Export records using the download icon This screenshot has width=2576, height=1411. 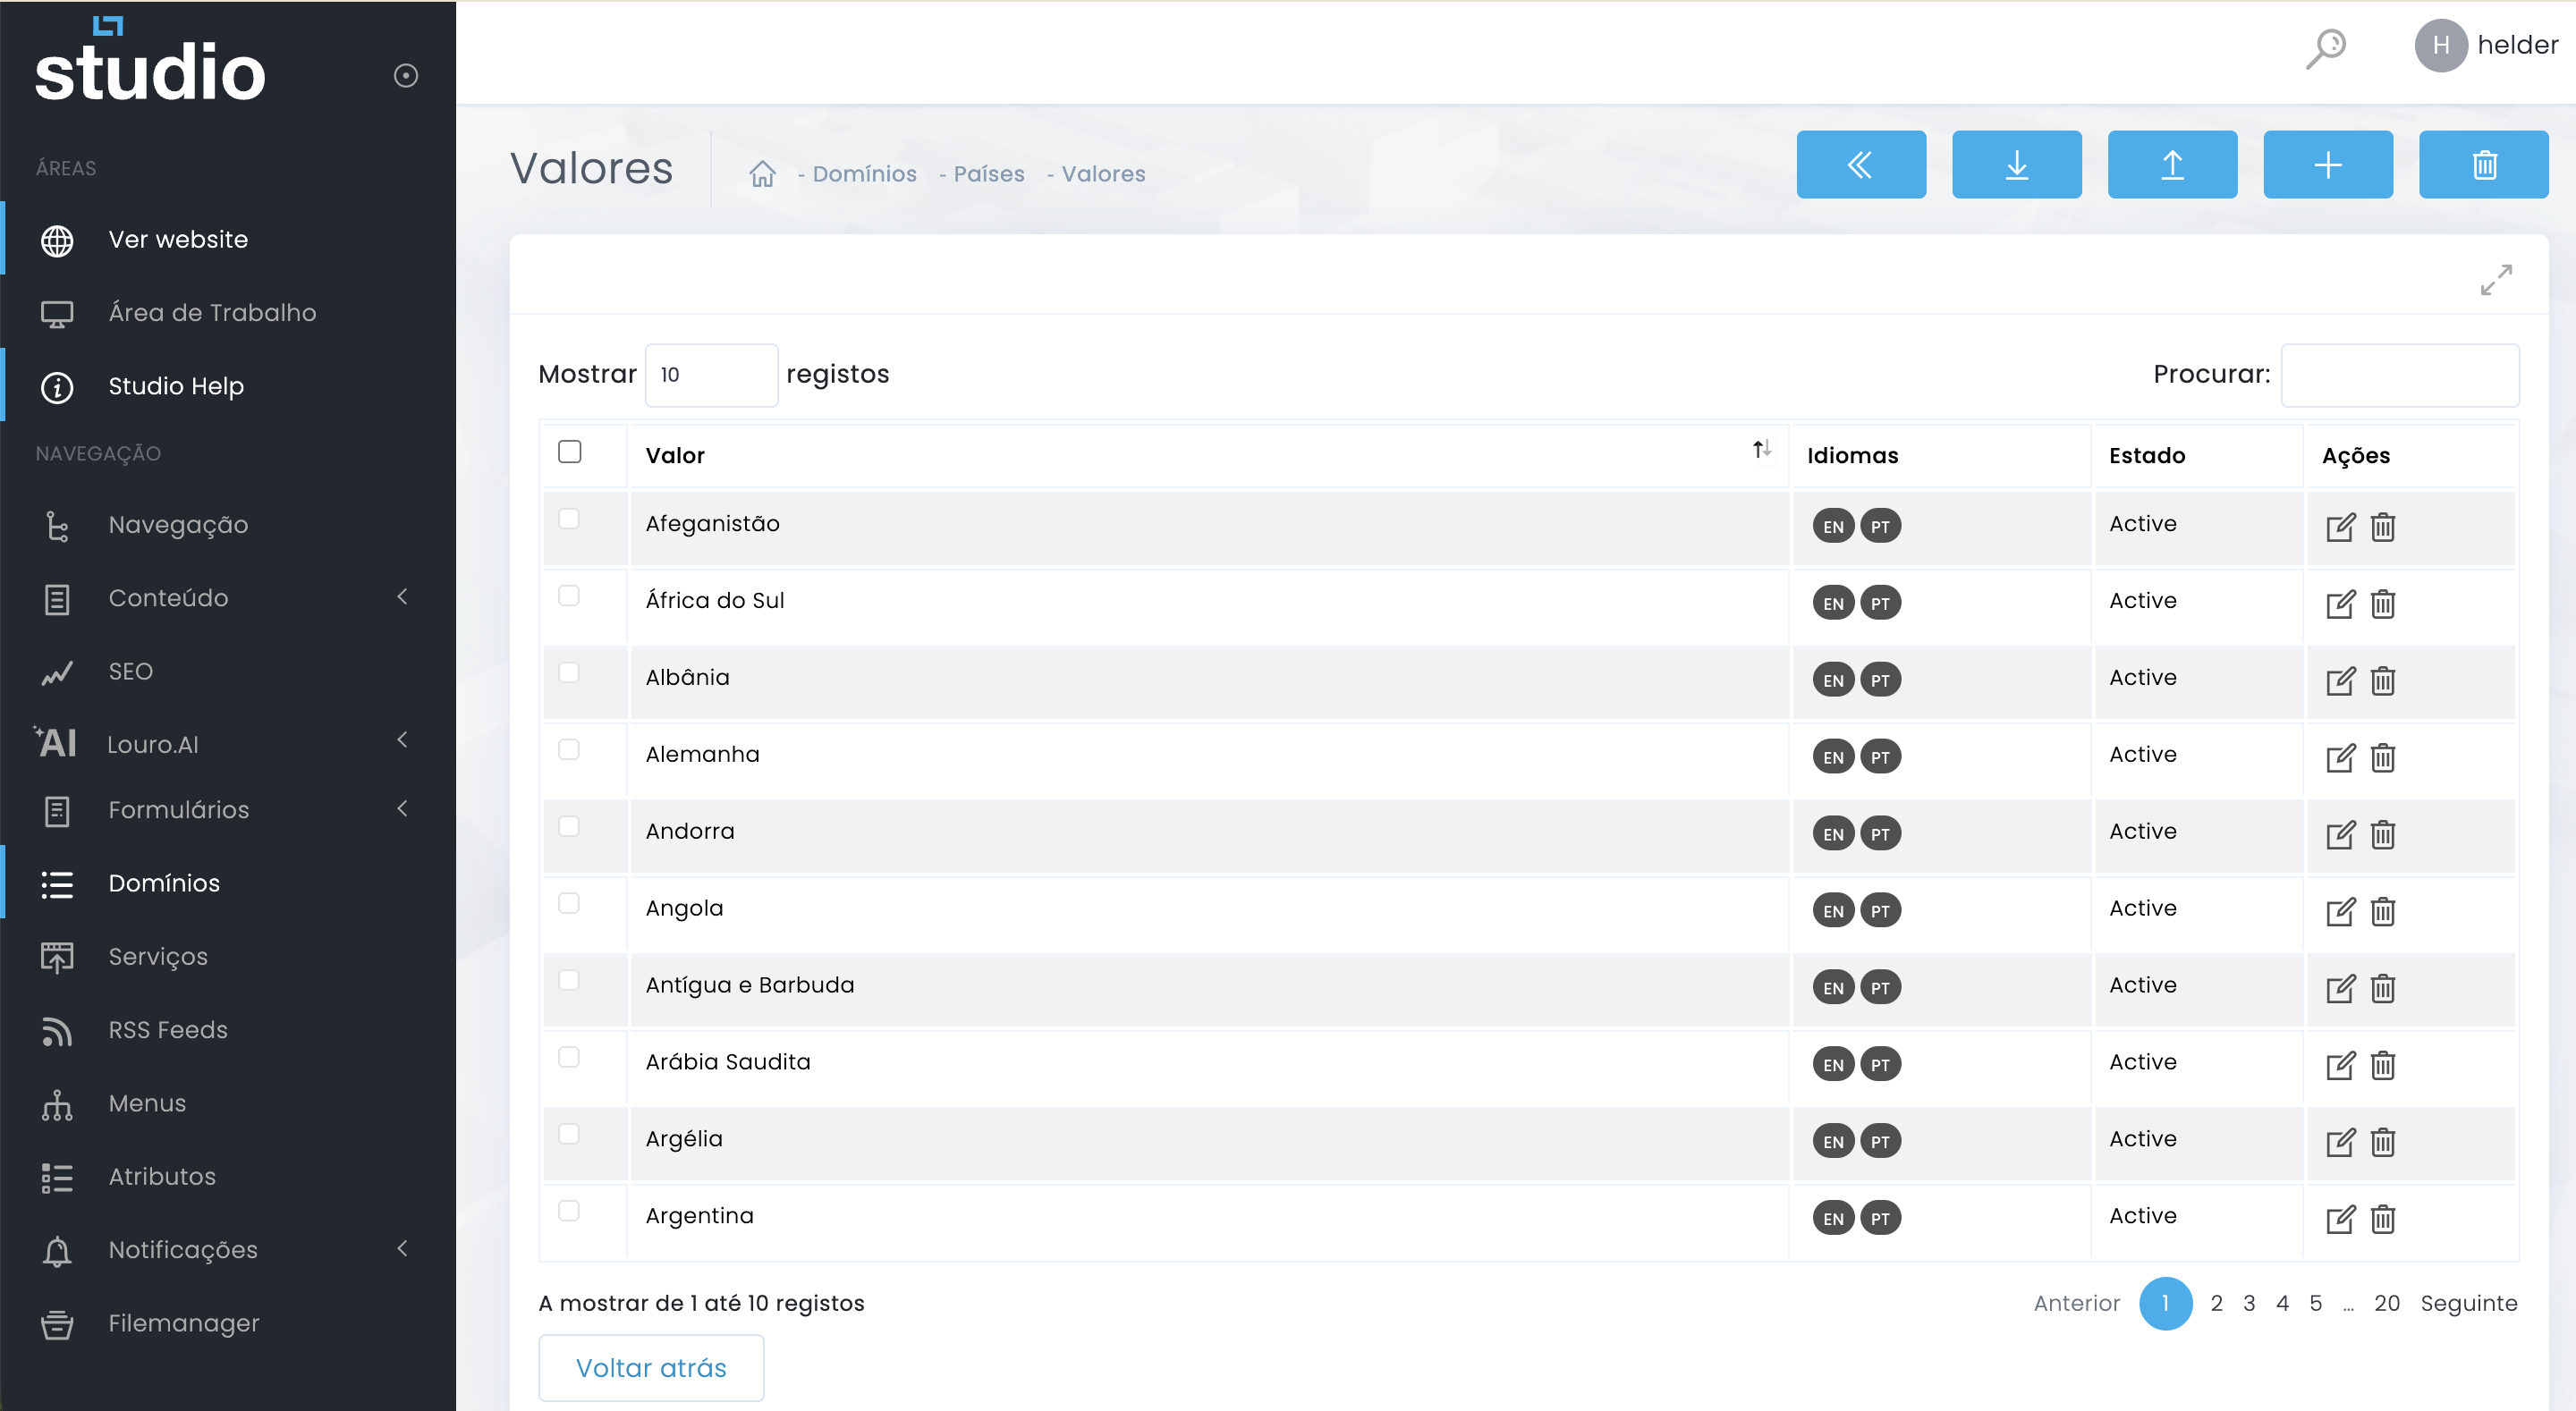coord(2016,164)
